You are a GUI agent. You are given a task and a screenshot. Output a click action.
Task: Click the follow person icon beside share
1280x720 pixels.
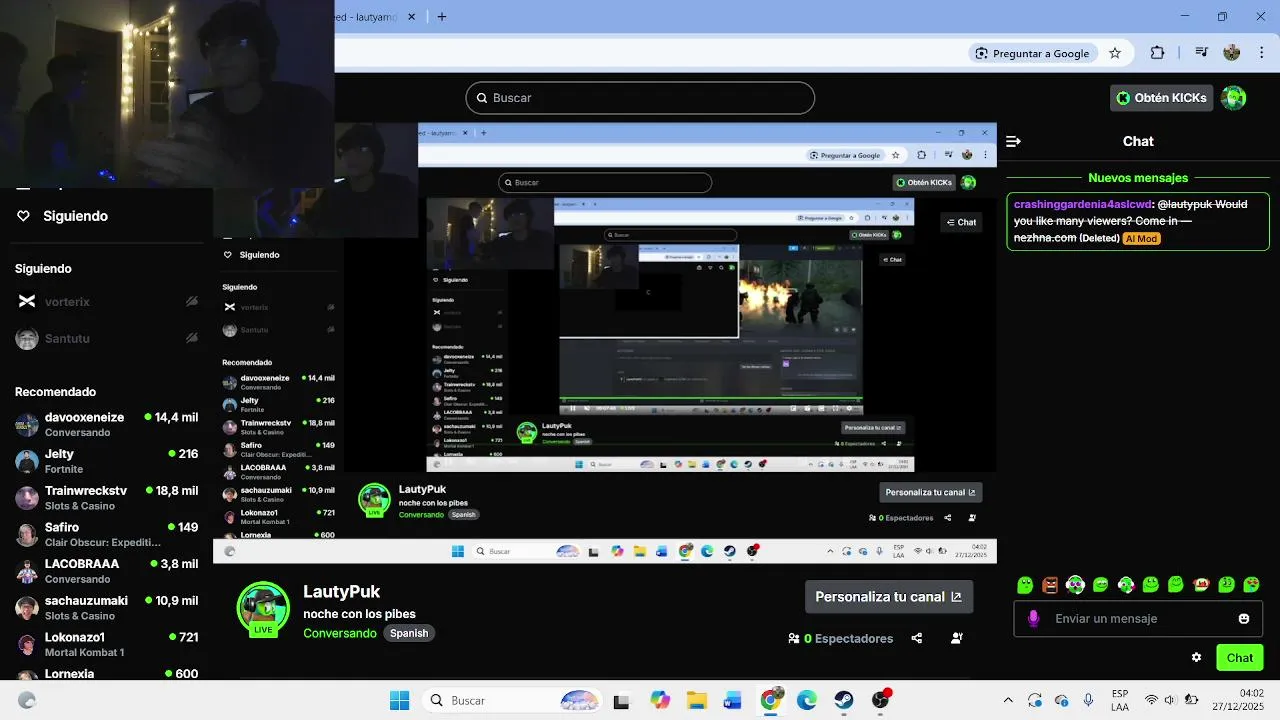pos(957,638)
